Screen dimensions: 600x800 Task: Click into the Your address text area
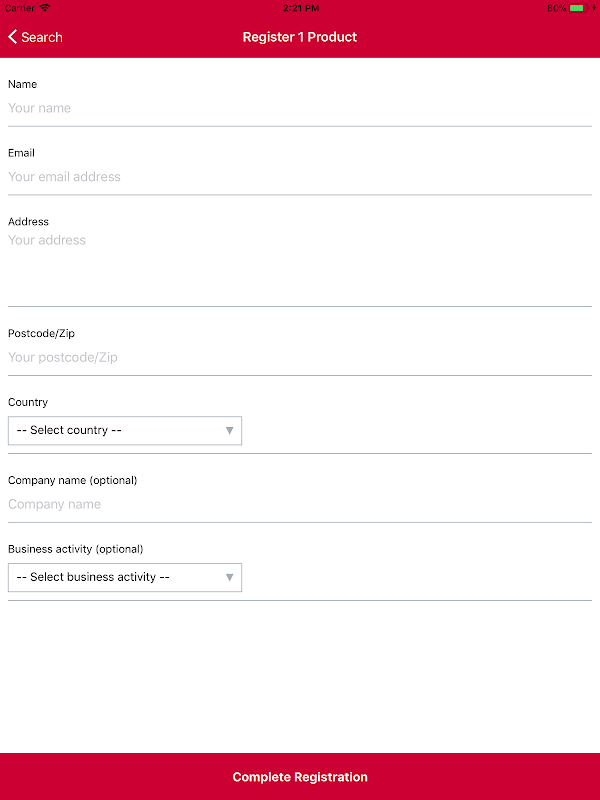click(300, 265)
